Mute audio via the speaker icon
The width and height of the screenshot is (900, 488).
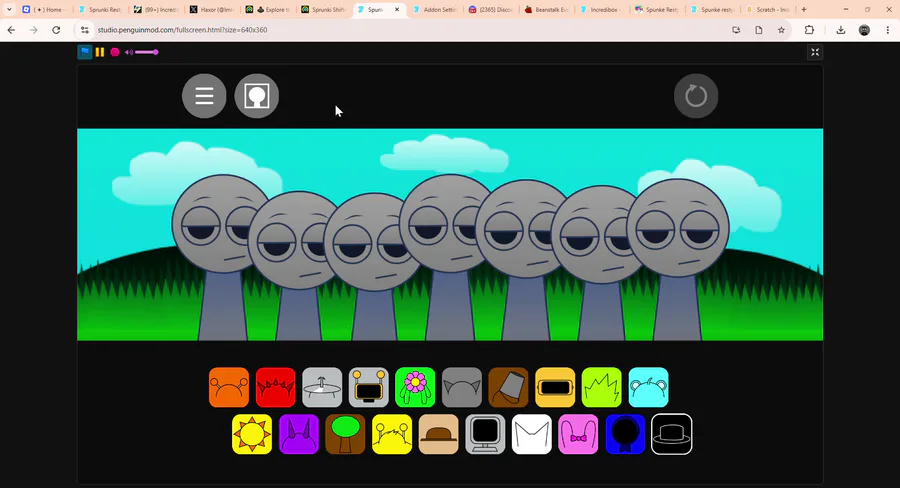(x=129, y=52)
